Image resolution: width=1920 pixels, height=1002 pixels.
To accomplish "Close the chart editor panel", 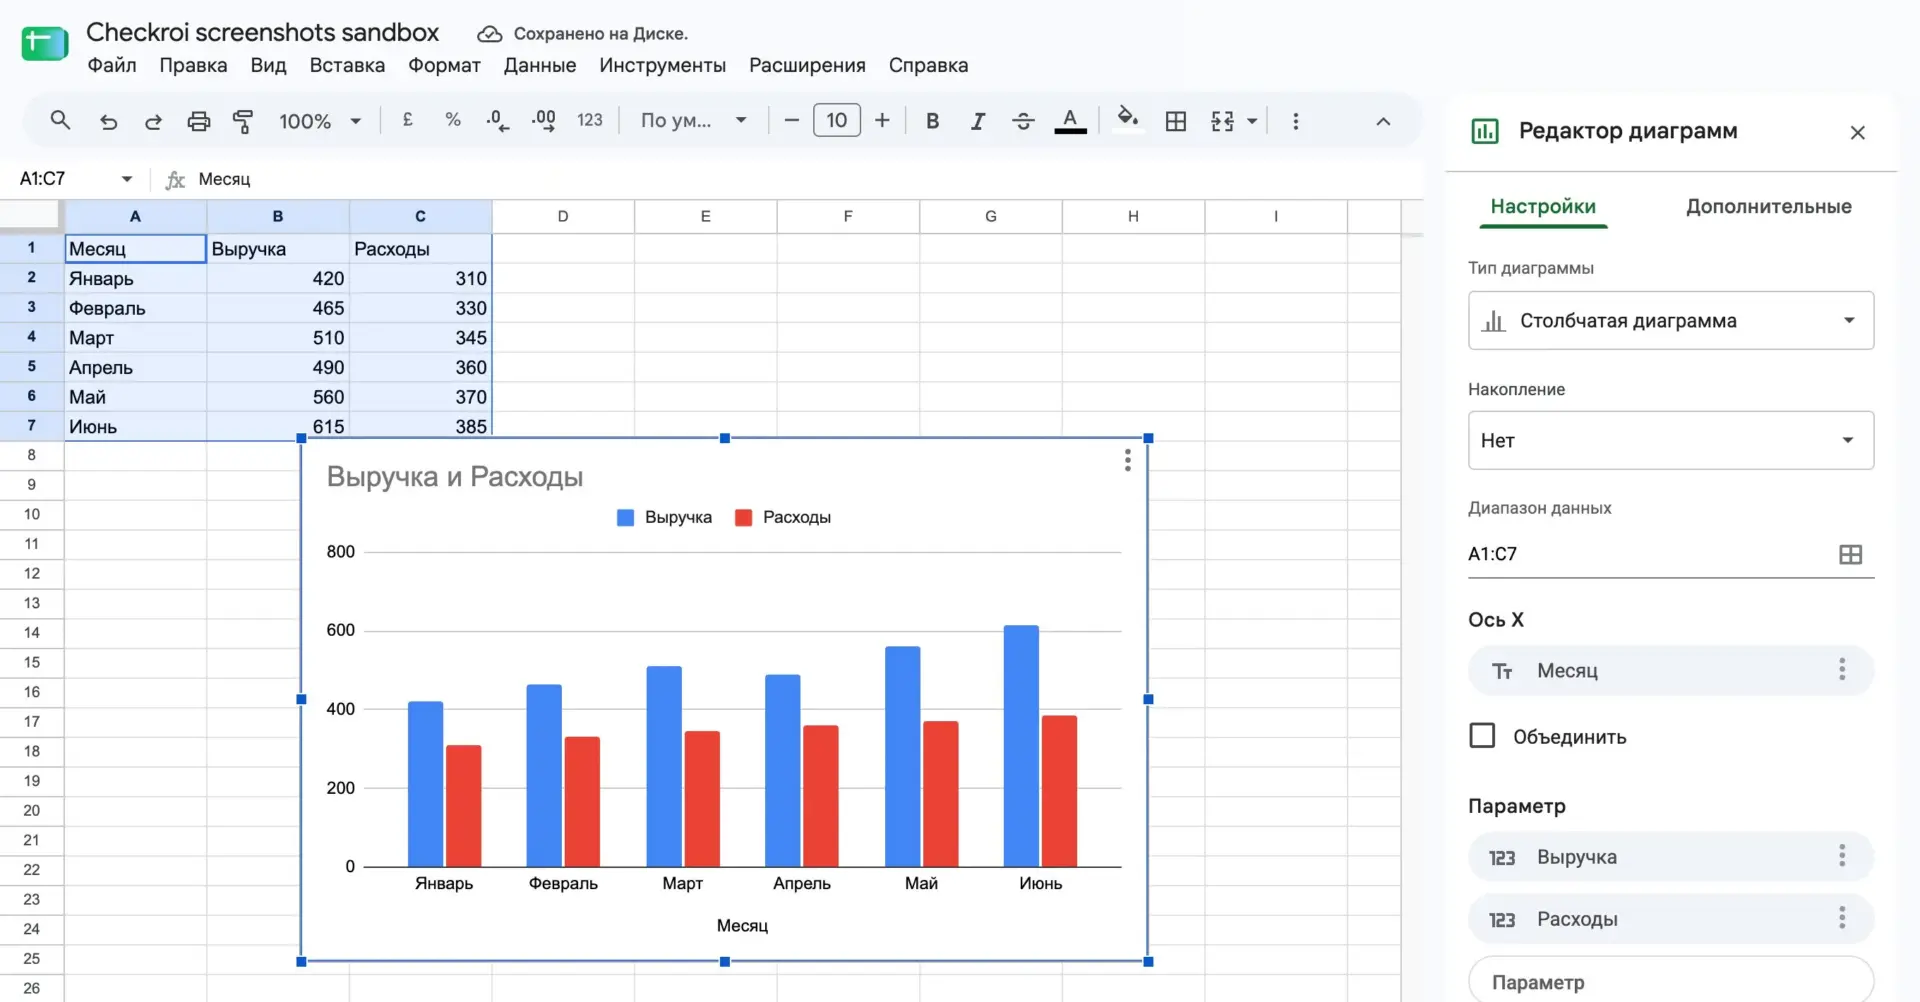I will tap(1857, 132).
